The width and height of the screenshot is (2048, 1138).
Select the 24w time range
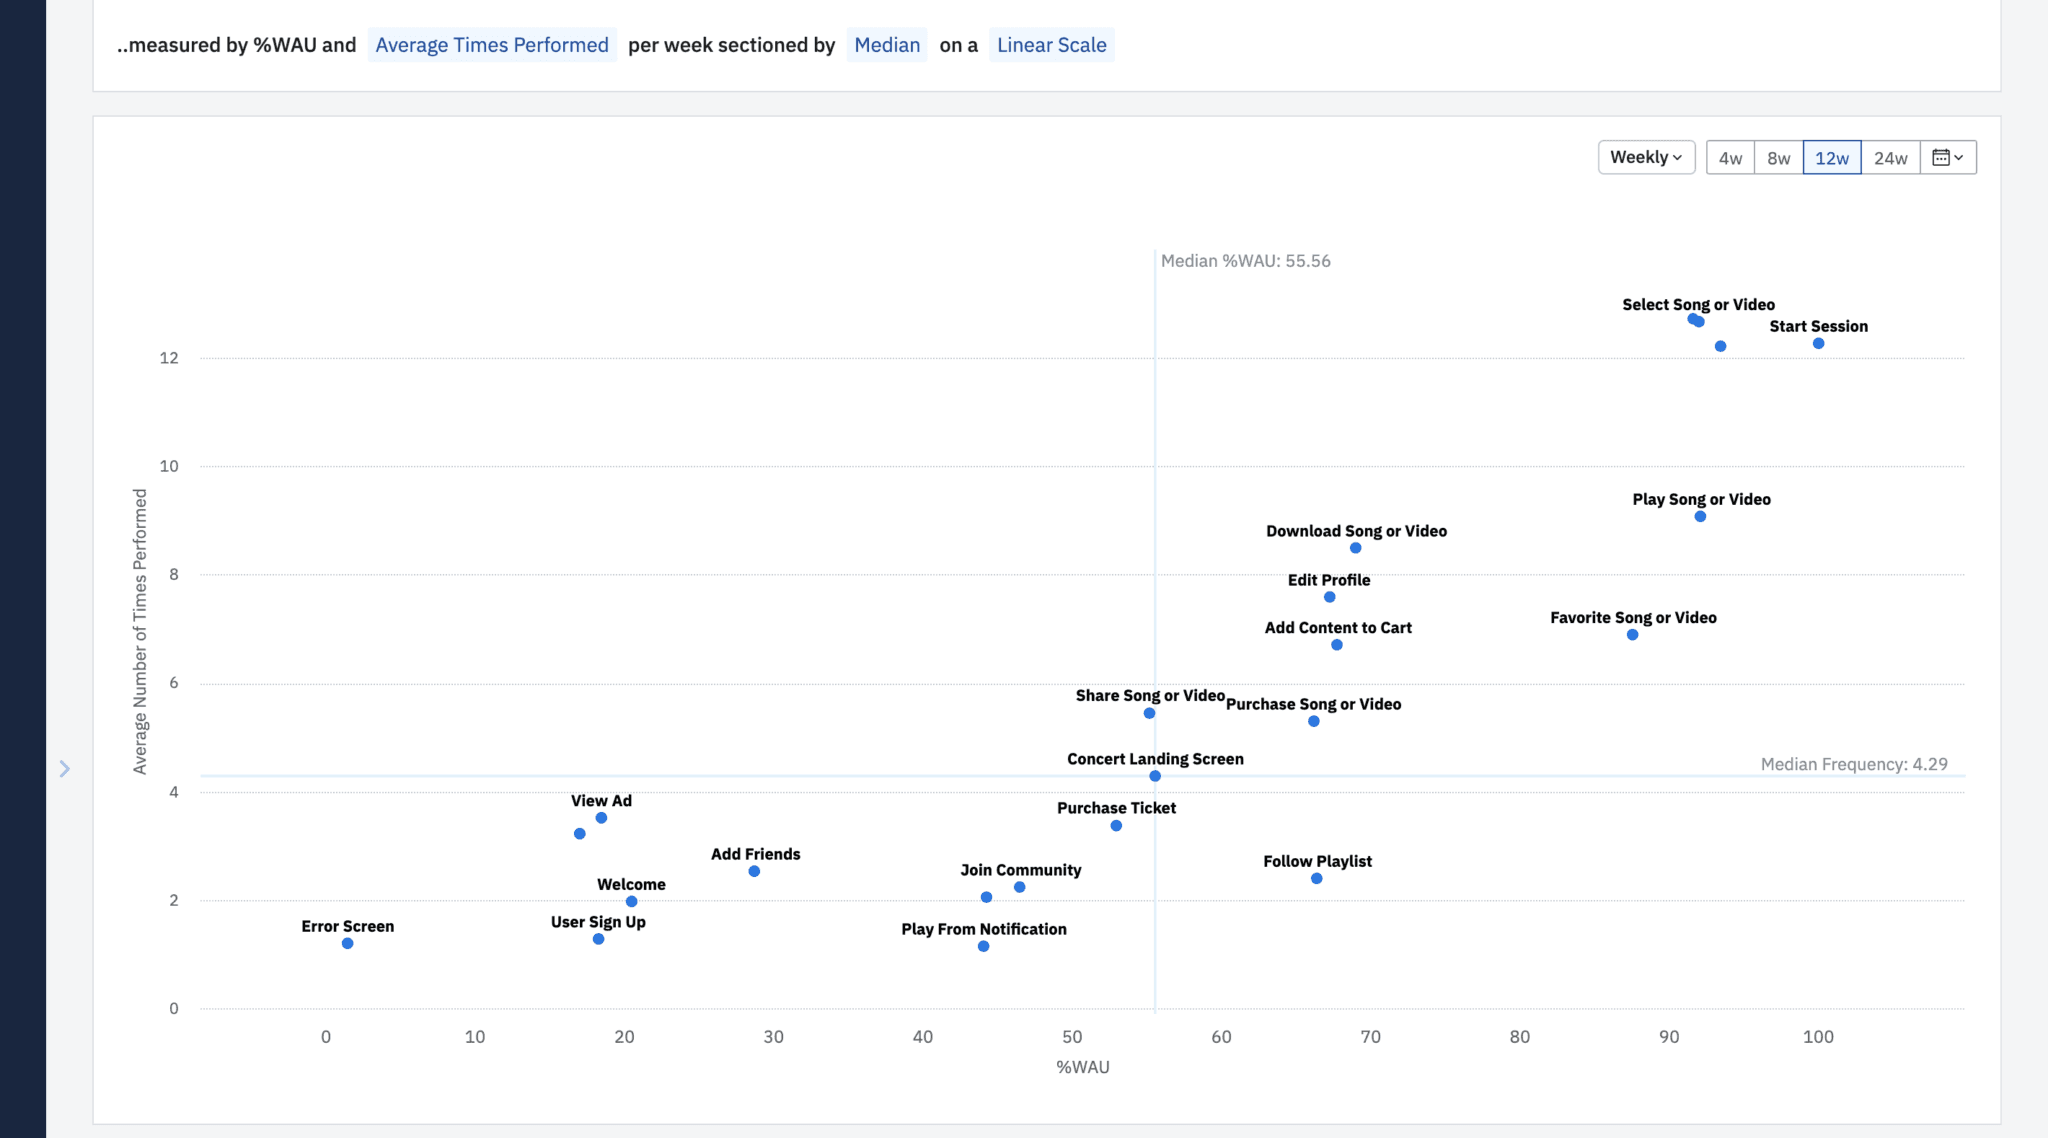tap(1890, 157)
